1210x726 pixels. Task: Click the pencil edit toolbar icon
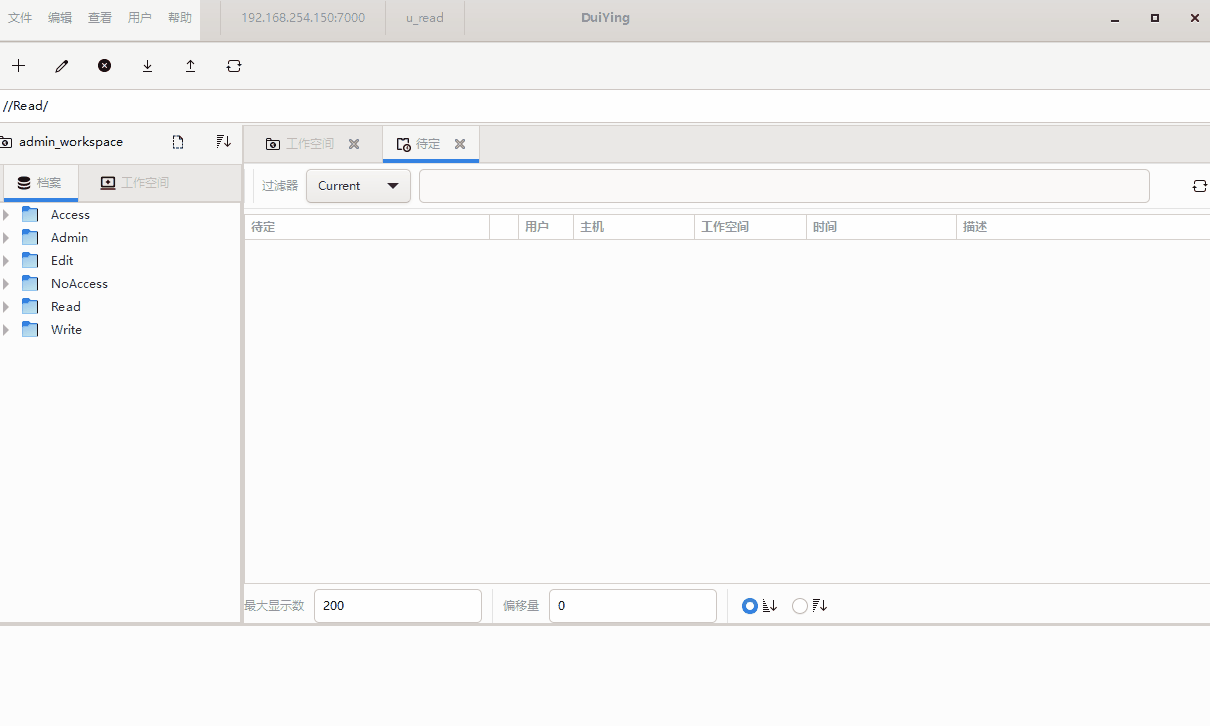62,66
